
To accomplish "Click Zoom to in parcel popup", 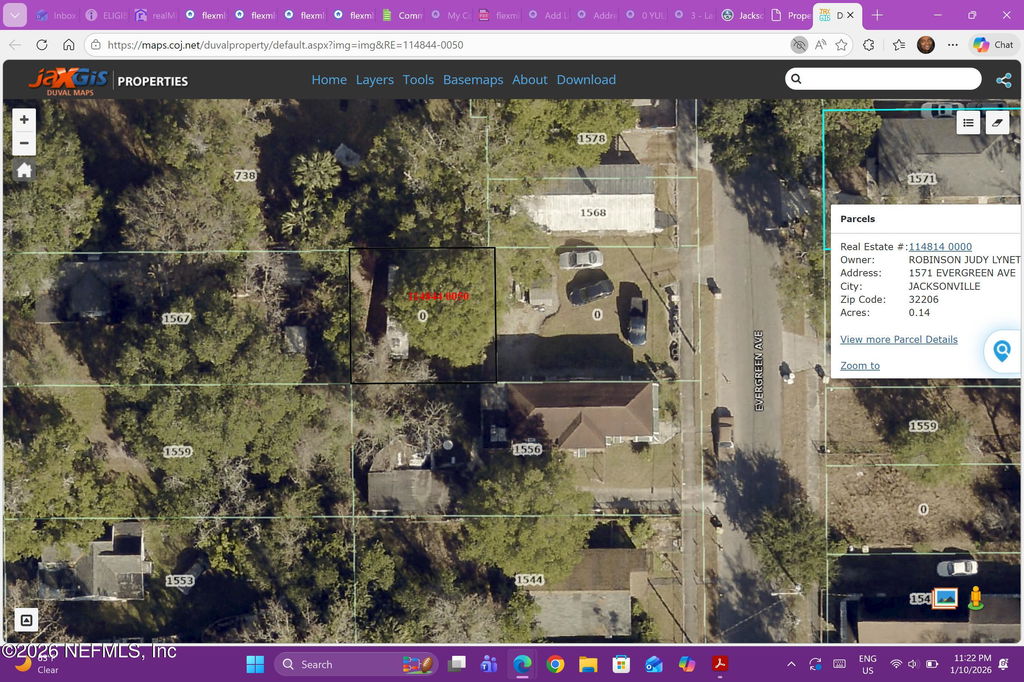I will 859,366.
